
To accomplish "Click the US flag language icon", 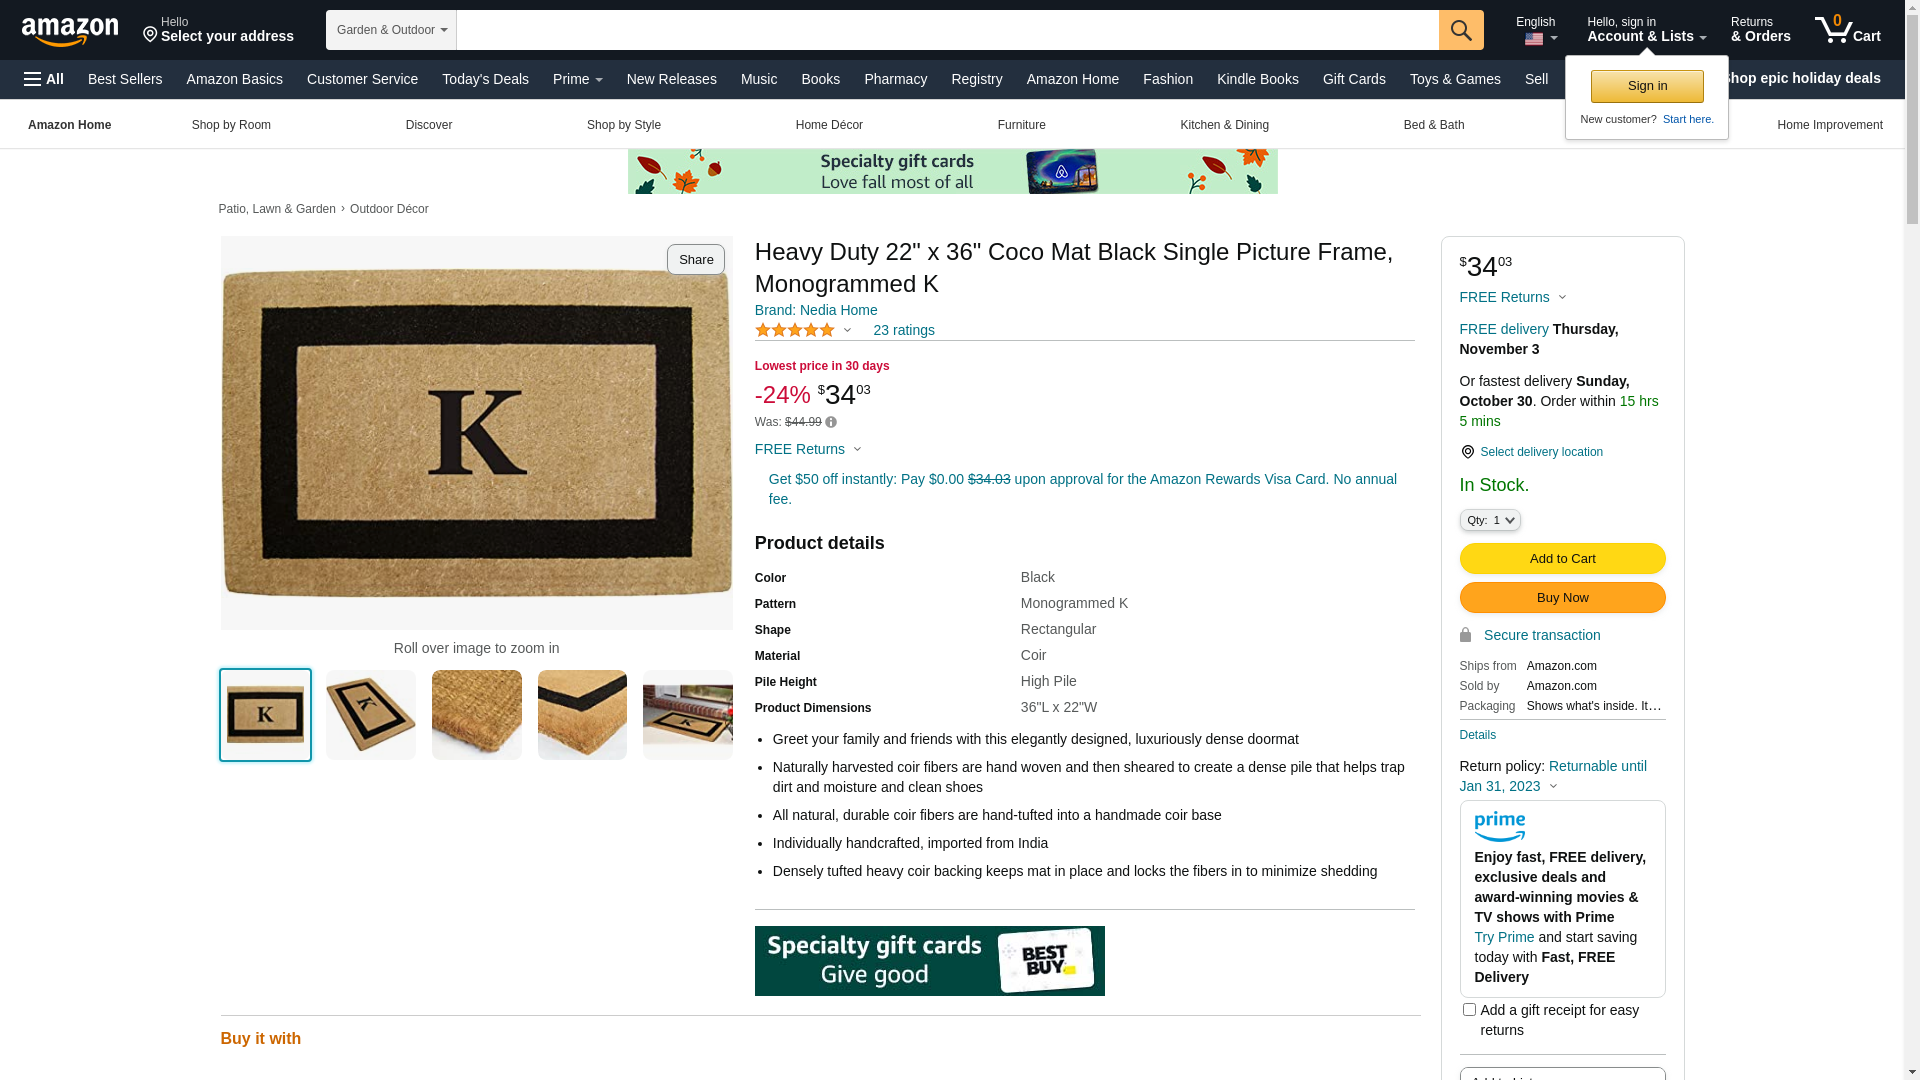I will [x=1534, y=40].
